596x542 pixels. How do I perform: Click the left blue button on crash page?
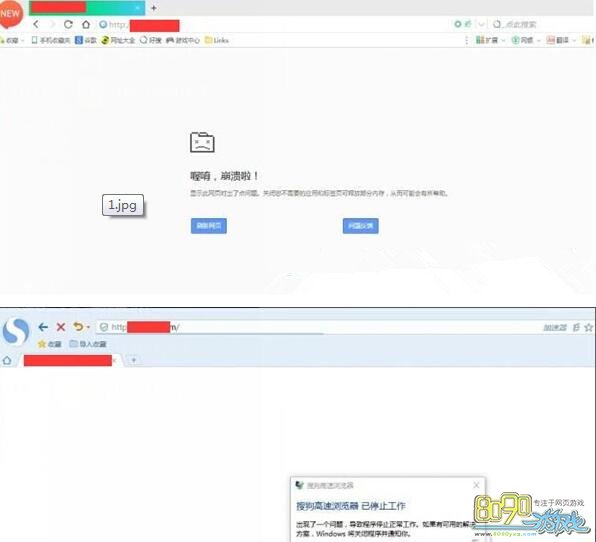coord(209,226)
